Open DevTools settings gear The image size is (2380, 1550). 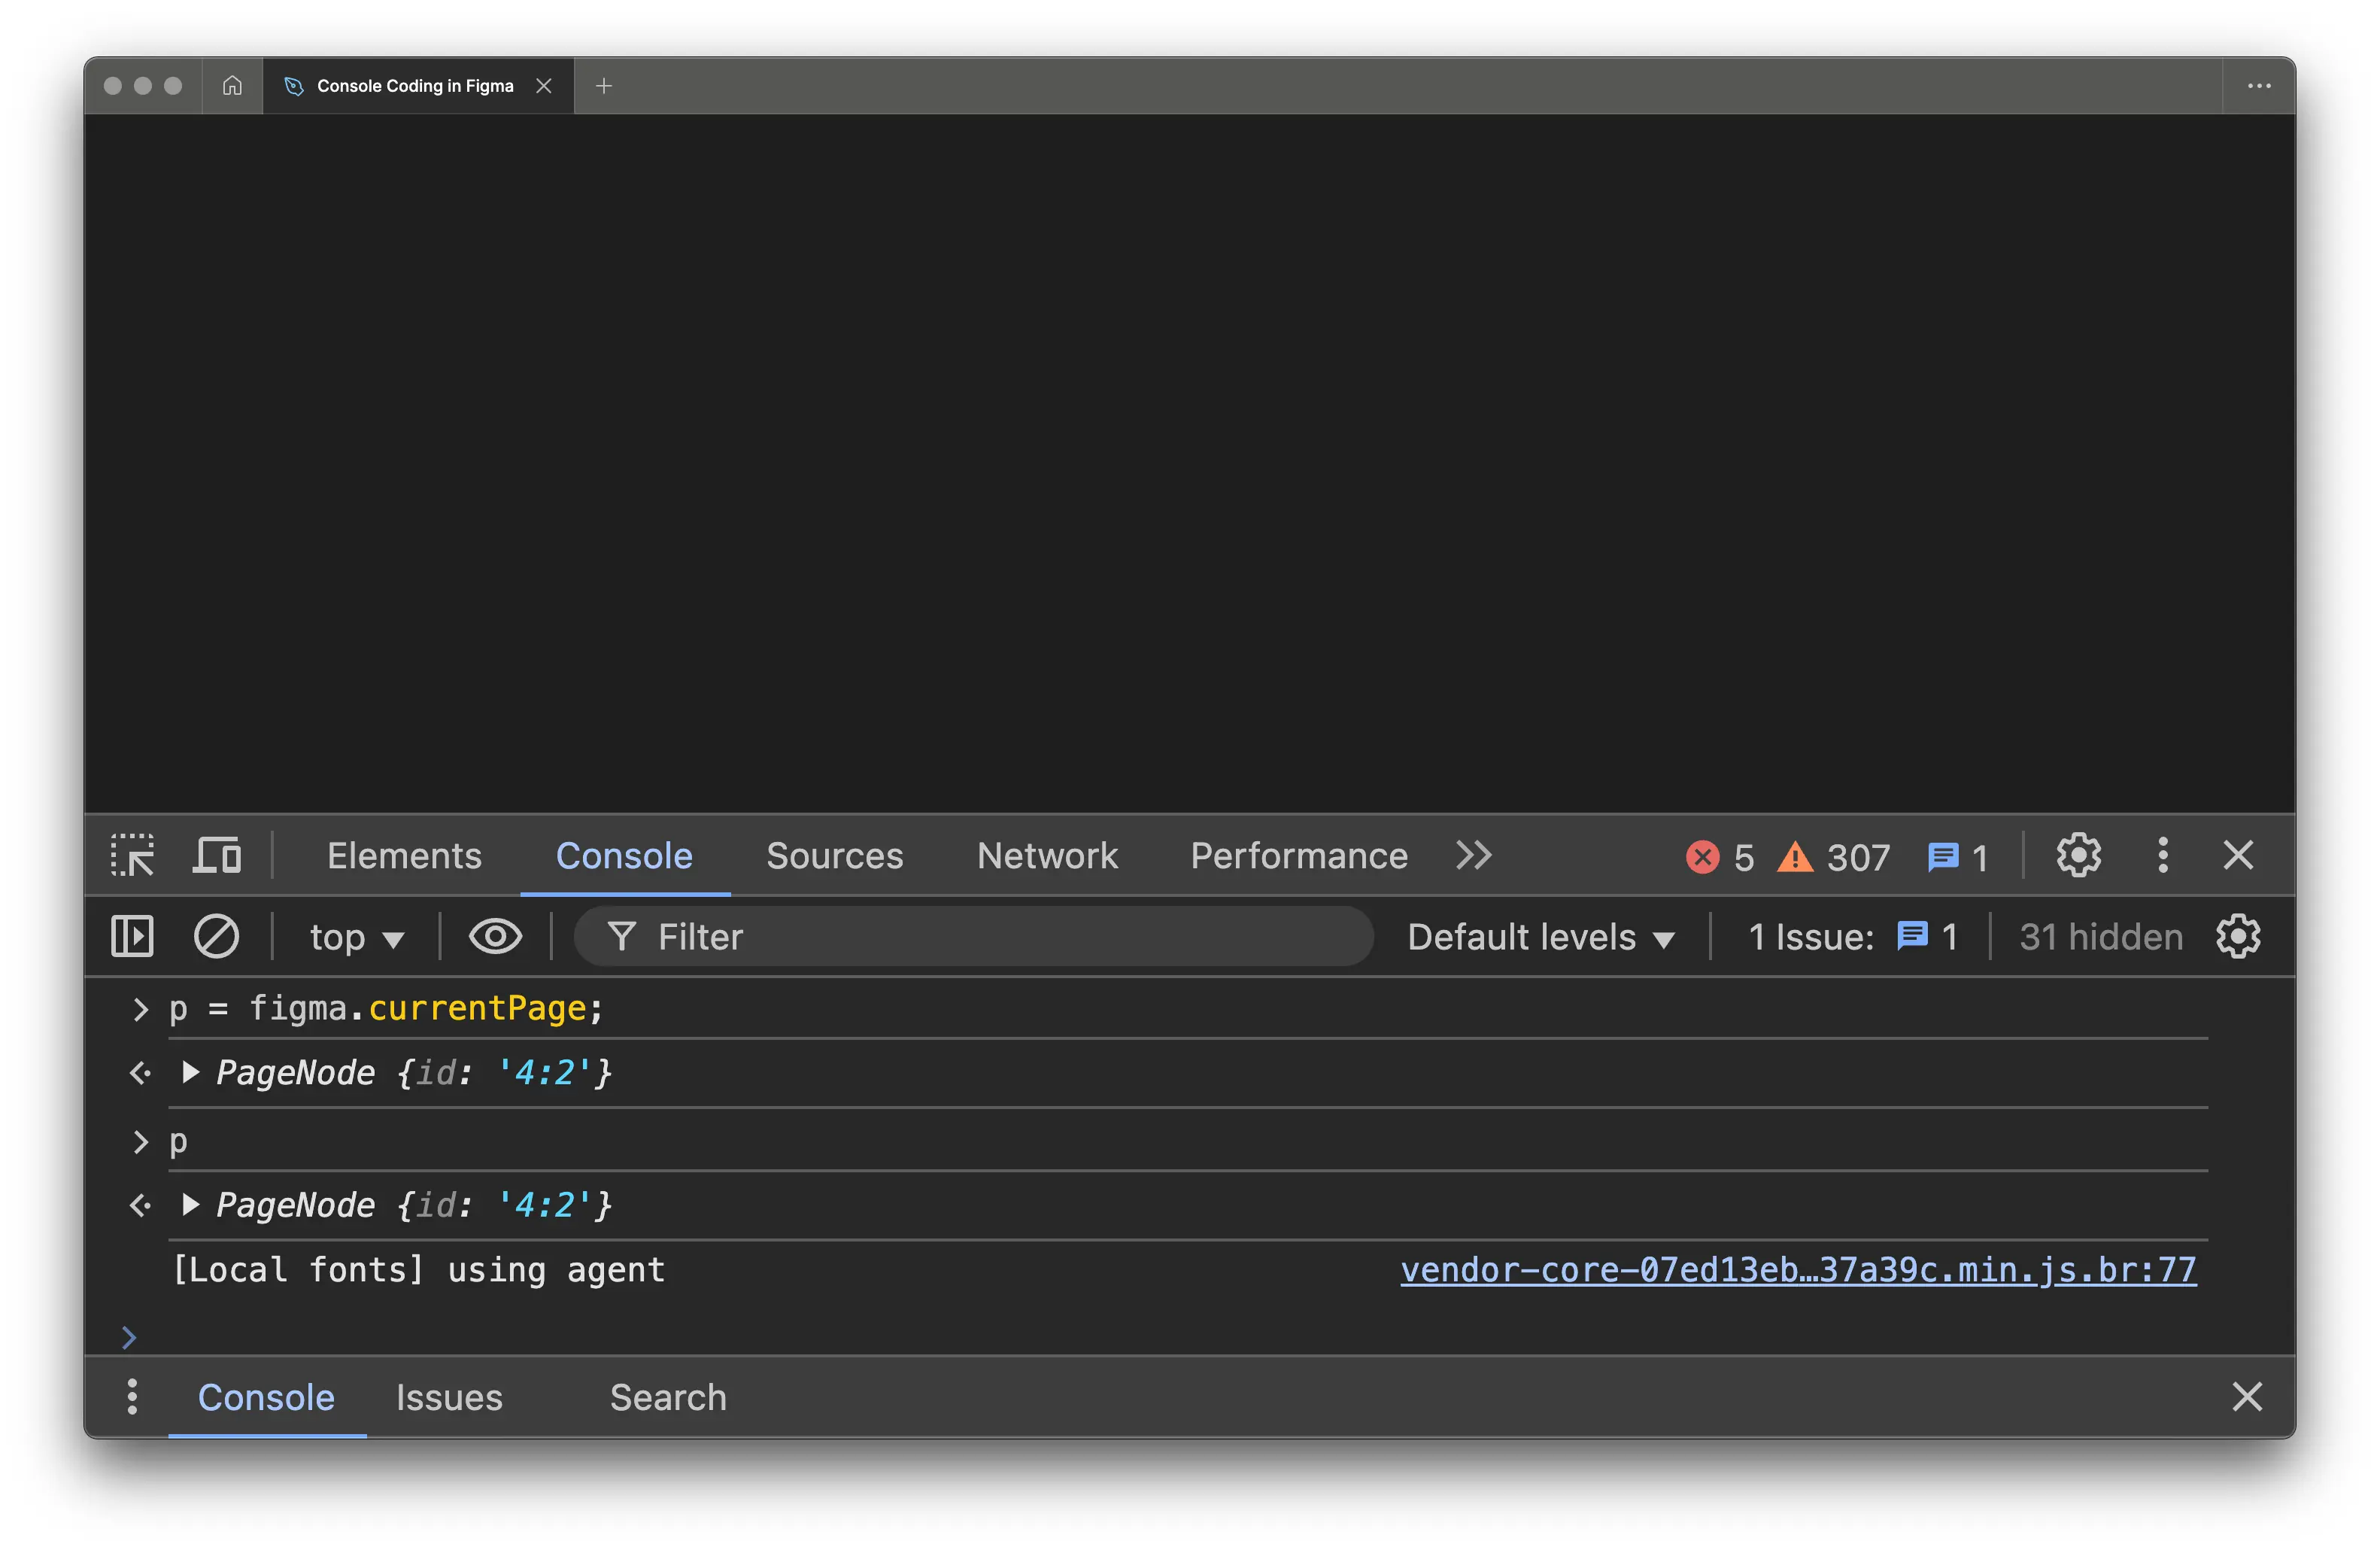tap(2078, 856)
